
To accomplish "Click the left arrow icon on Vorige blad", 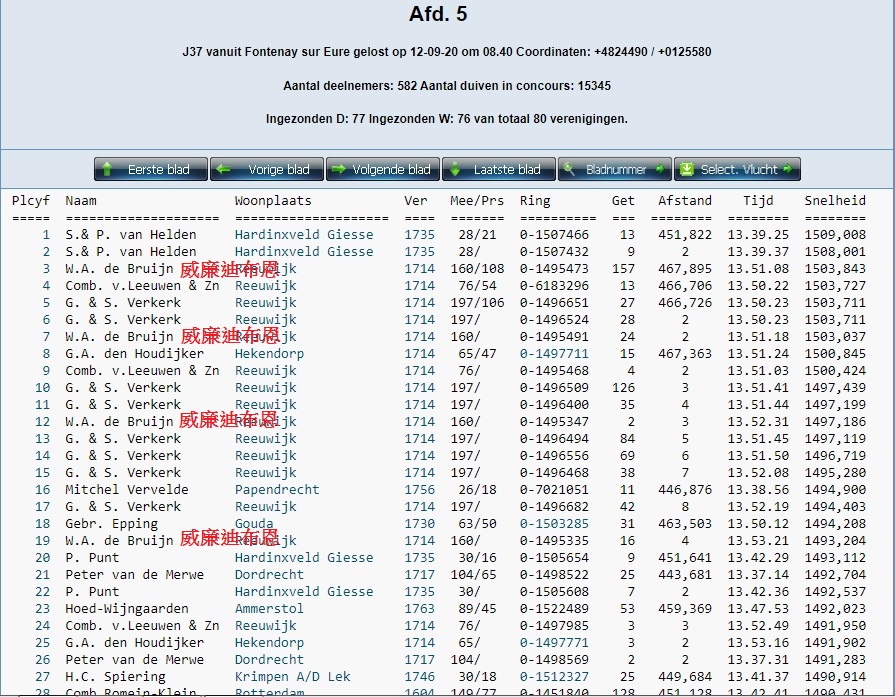I will pyautogui.click(x=223, y=170).
